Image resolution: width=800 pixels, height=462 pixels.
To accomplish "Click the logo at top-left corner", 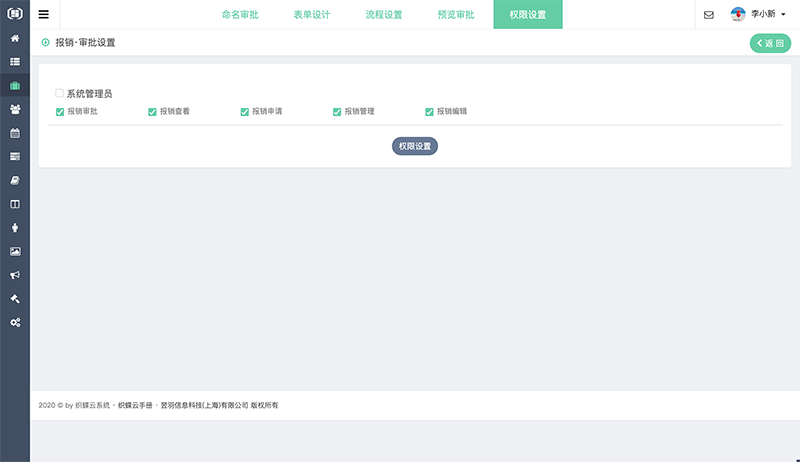I will point(15,14).
